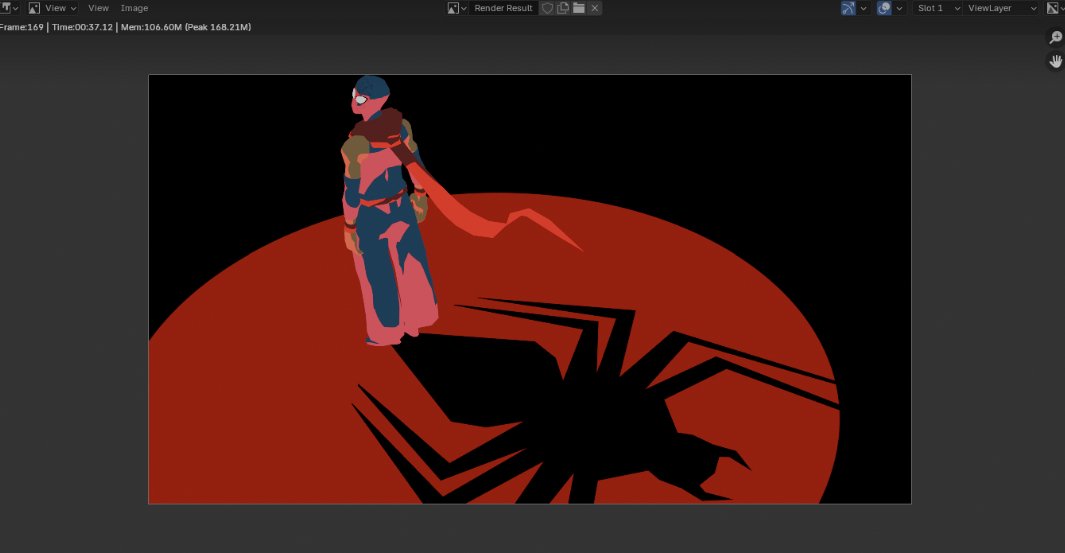
Task: Open the View mode dropdown with image icon
Action: 52,8
